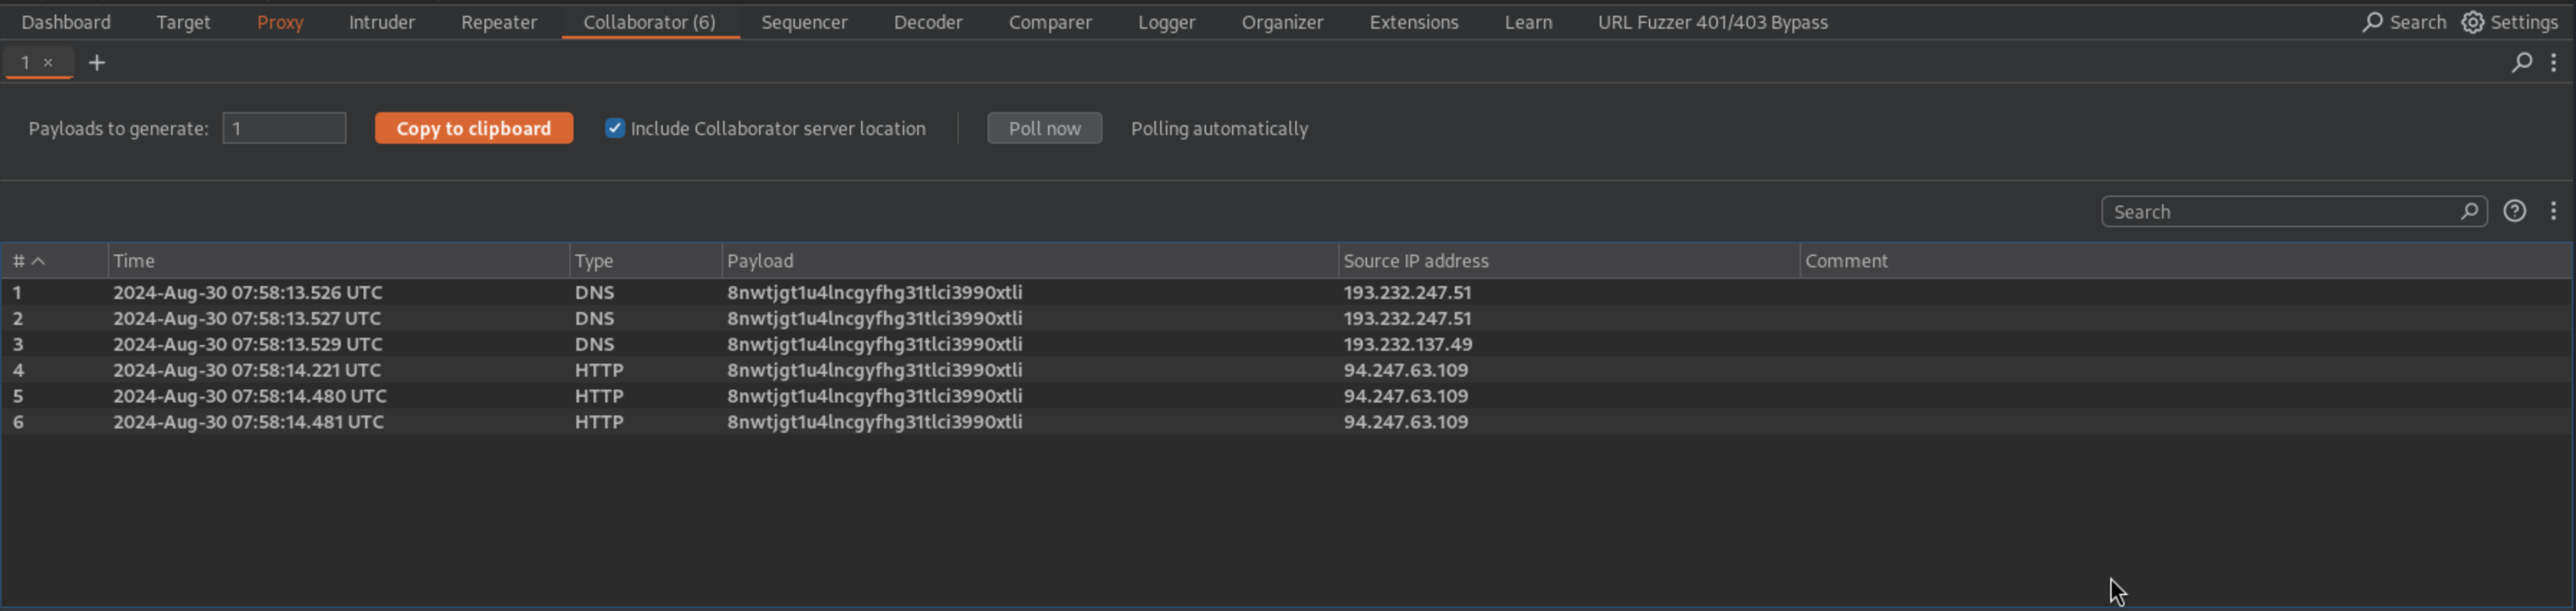Select interaction row 4 with HTTP type
Viewport: 2576px width, 611px height.
[x=598, y=370]
